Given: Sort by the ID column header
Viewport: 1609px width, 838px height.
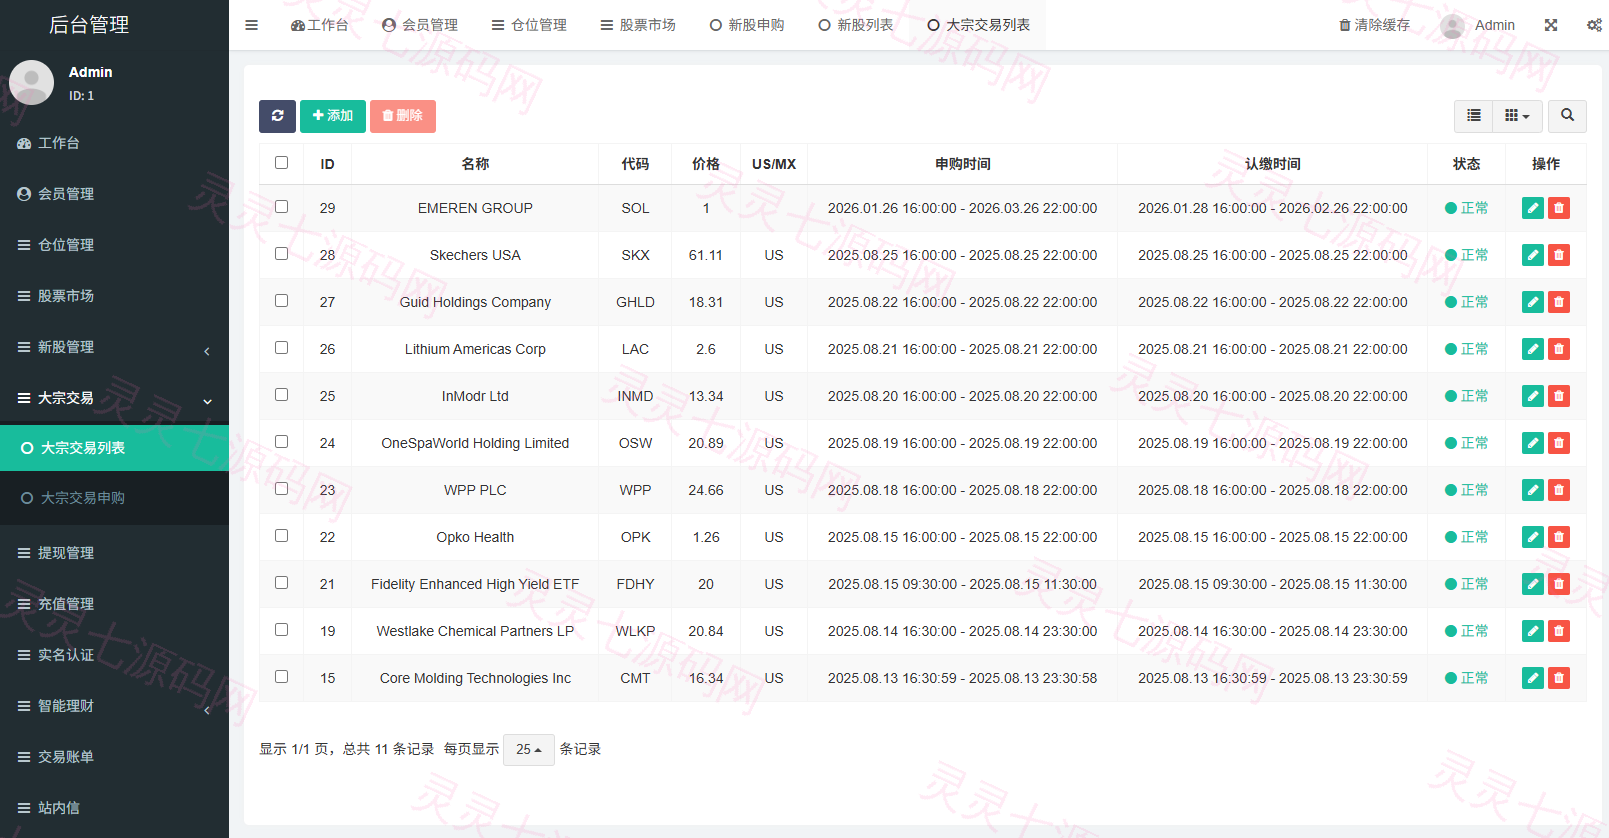Looking at the screenshot, I should click(327, 164).
